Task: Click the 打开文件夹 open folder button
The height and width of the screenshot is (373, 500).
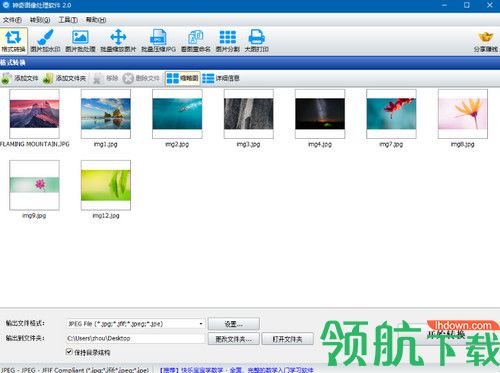Action: (x=287, y=339)
